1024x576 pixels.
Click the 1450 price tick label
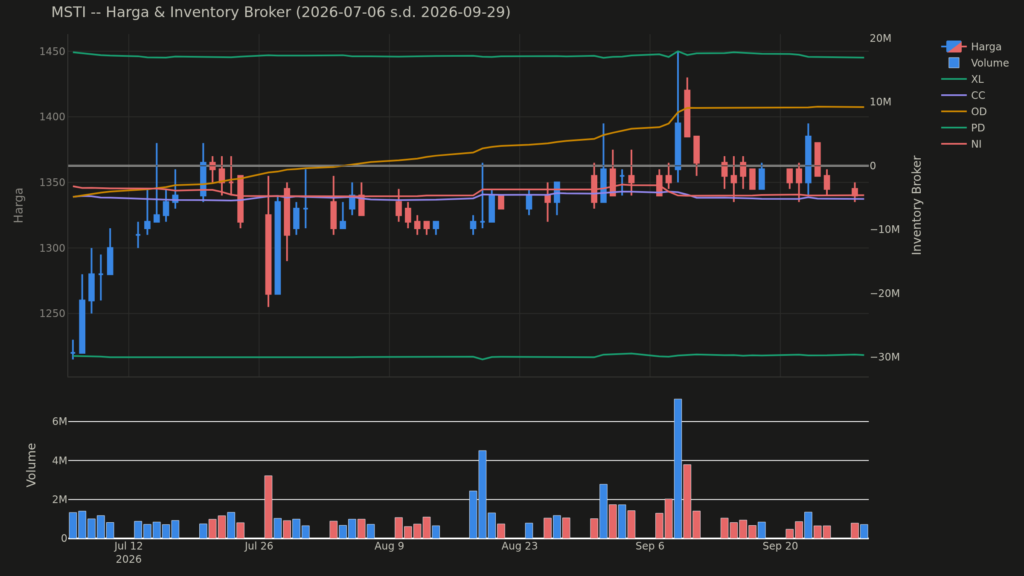click(x=52, y=52)
